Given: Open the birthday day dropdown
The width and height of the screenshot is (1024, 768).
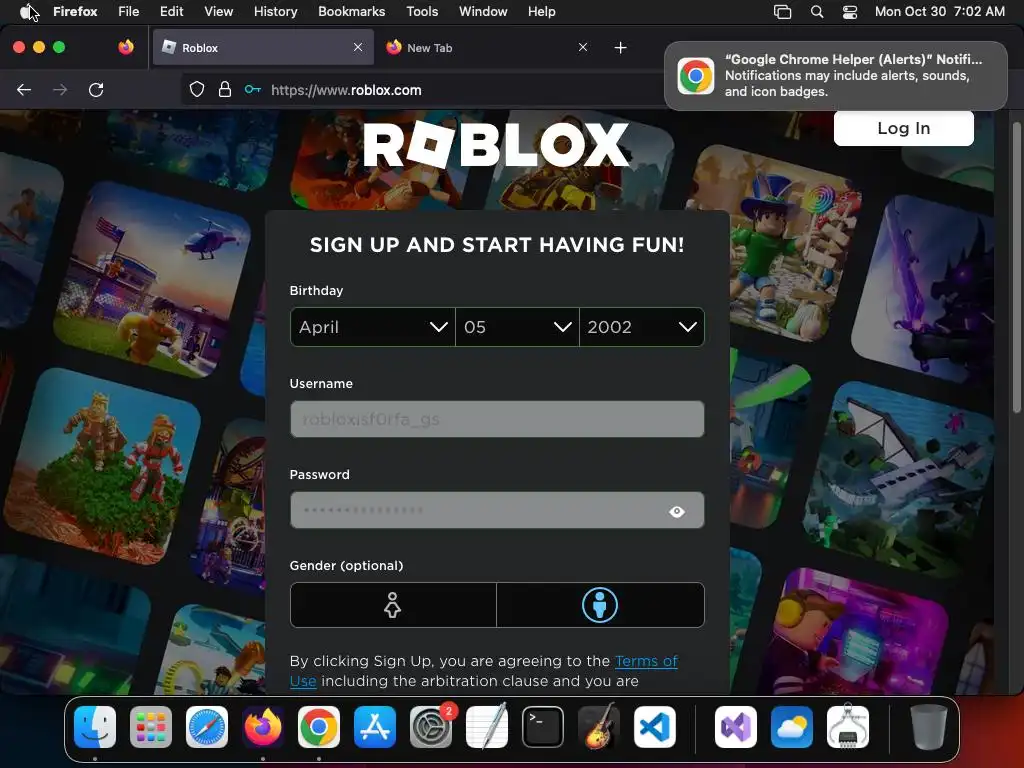Looking at the screenshot, I should 517,327.
